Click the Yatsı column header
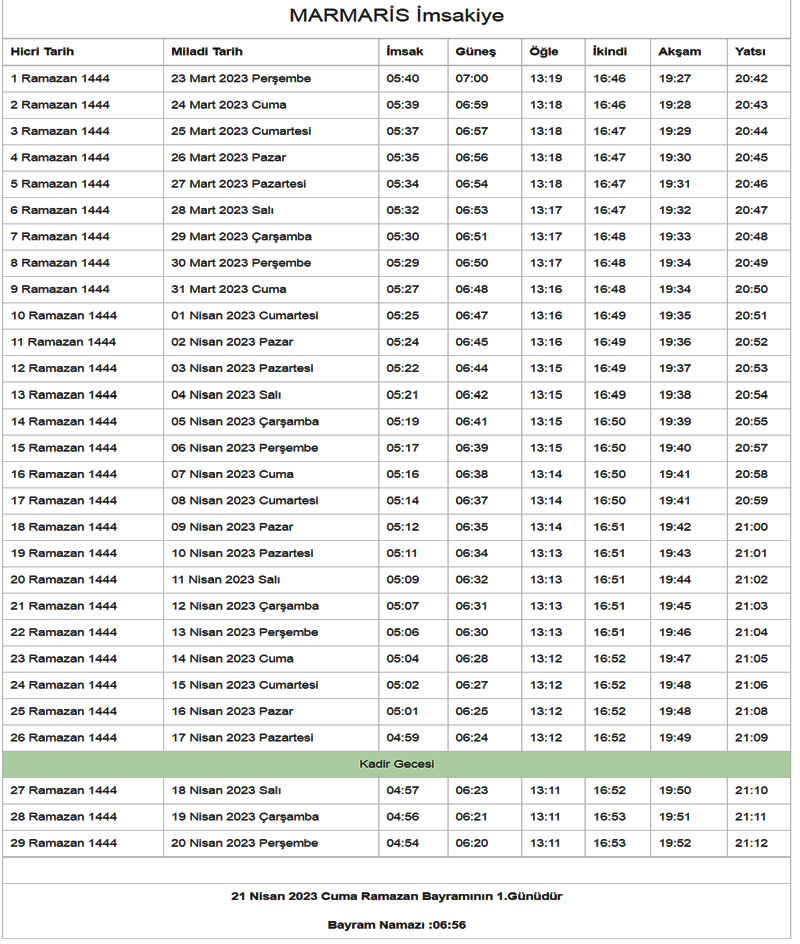The height and width of the screenshot is (944, 800). point(750,52)
